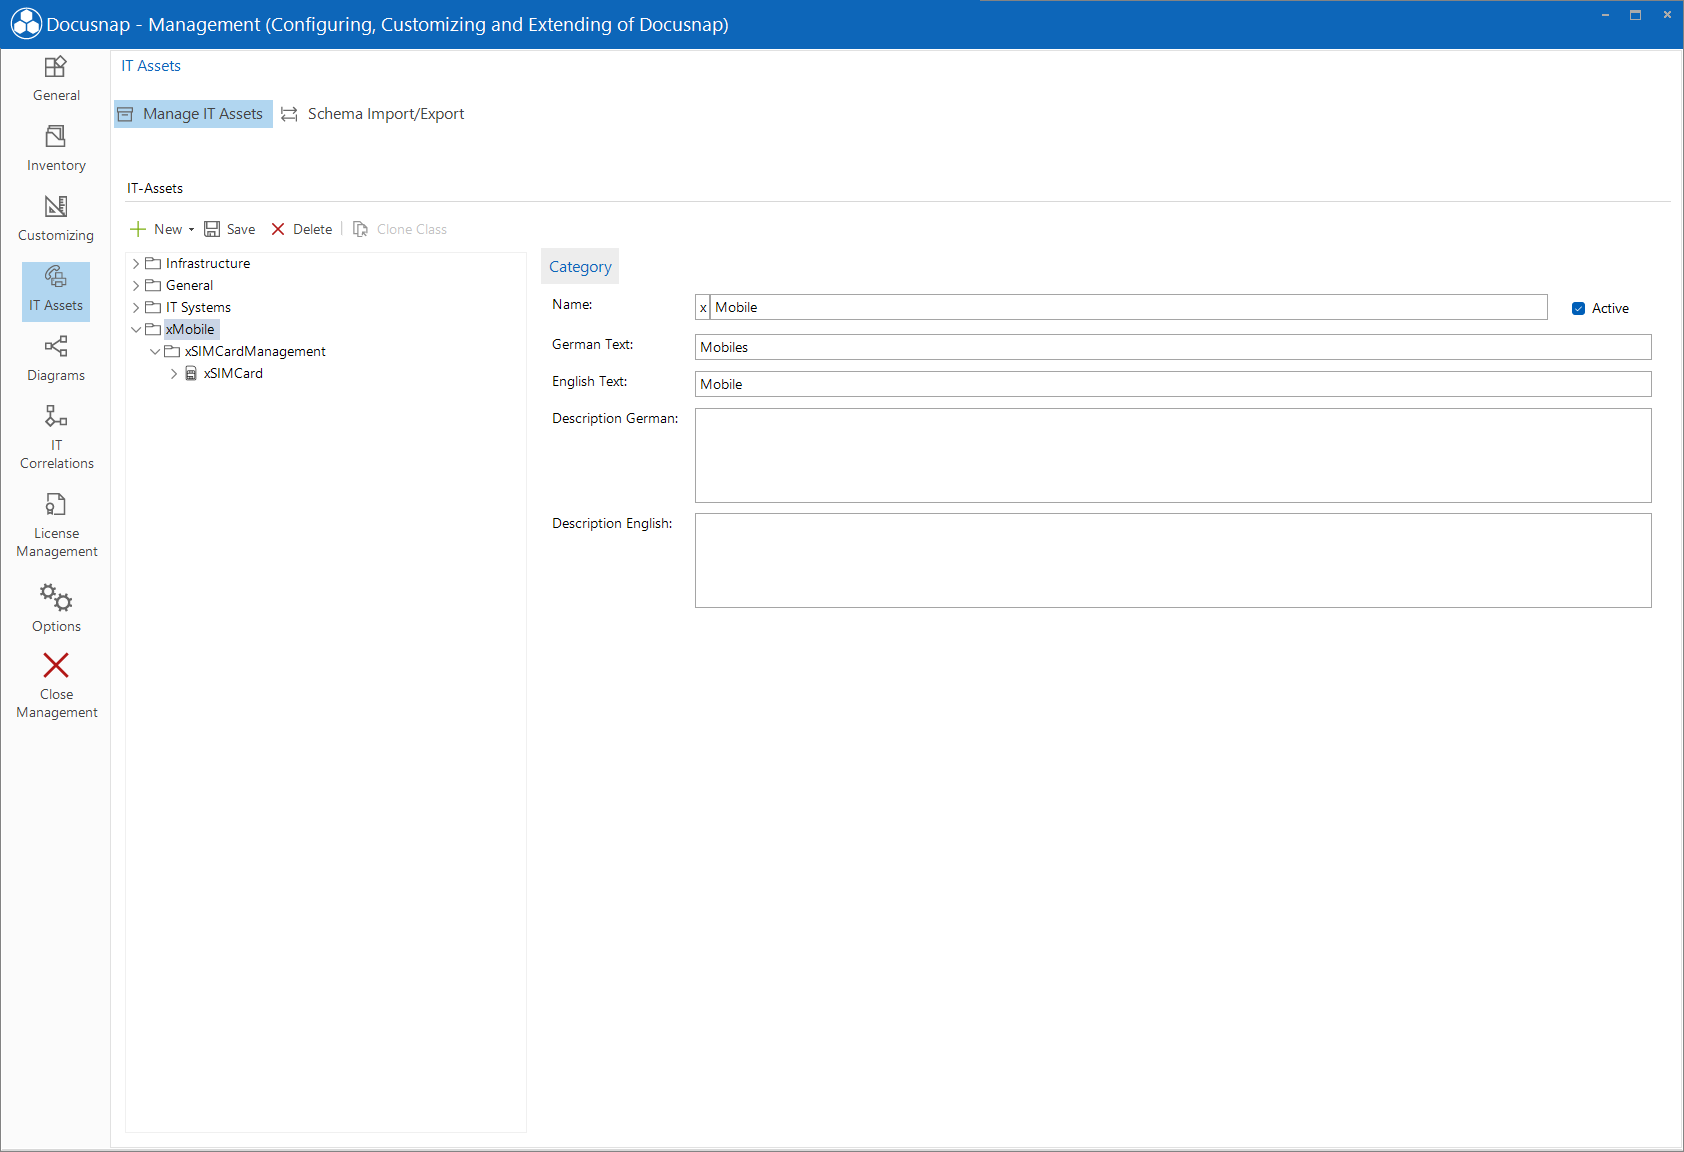The image size is (1684, 1152).
Task: Open the Customizing section
Action: click(56, 220)
